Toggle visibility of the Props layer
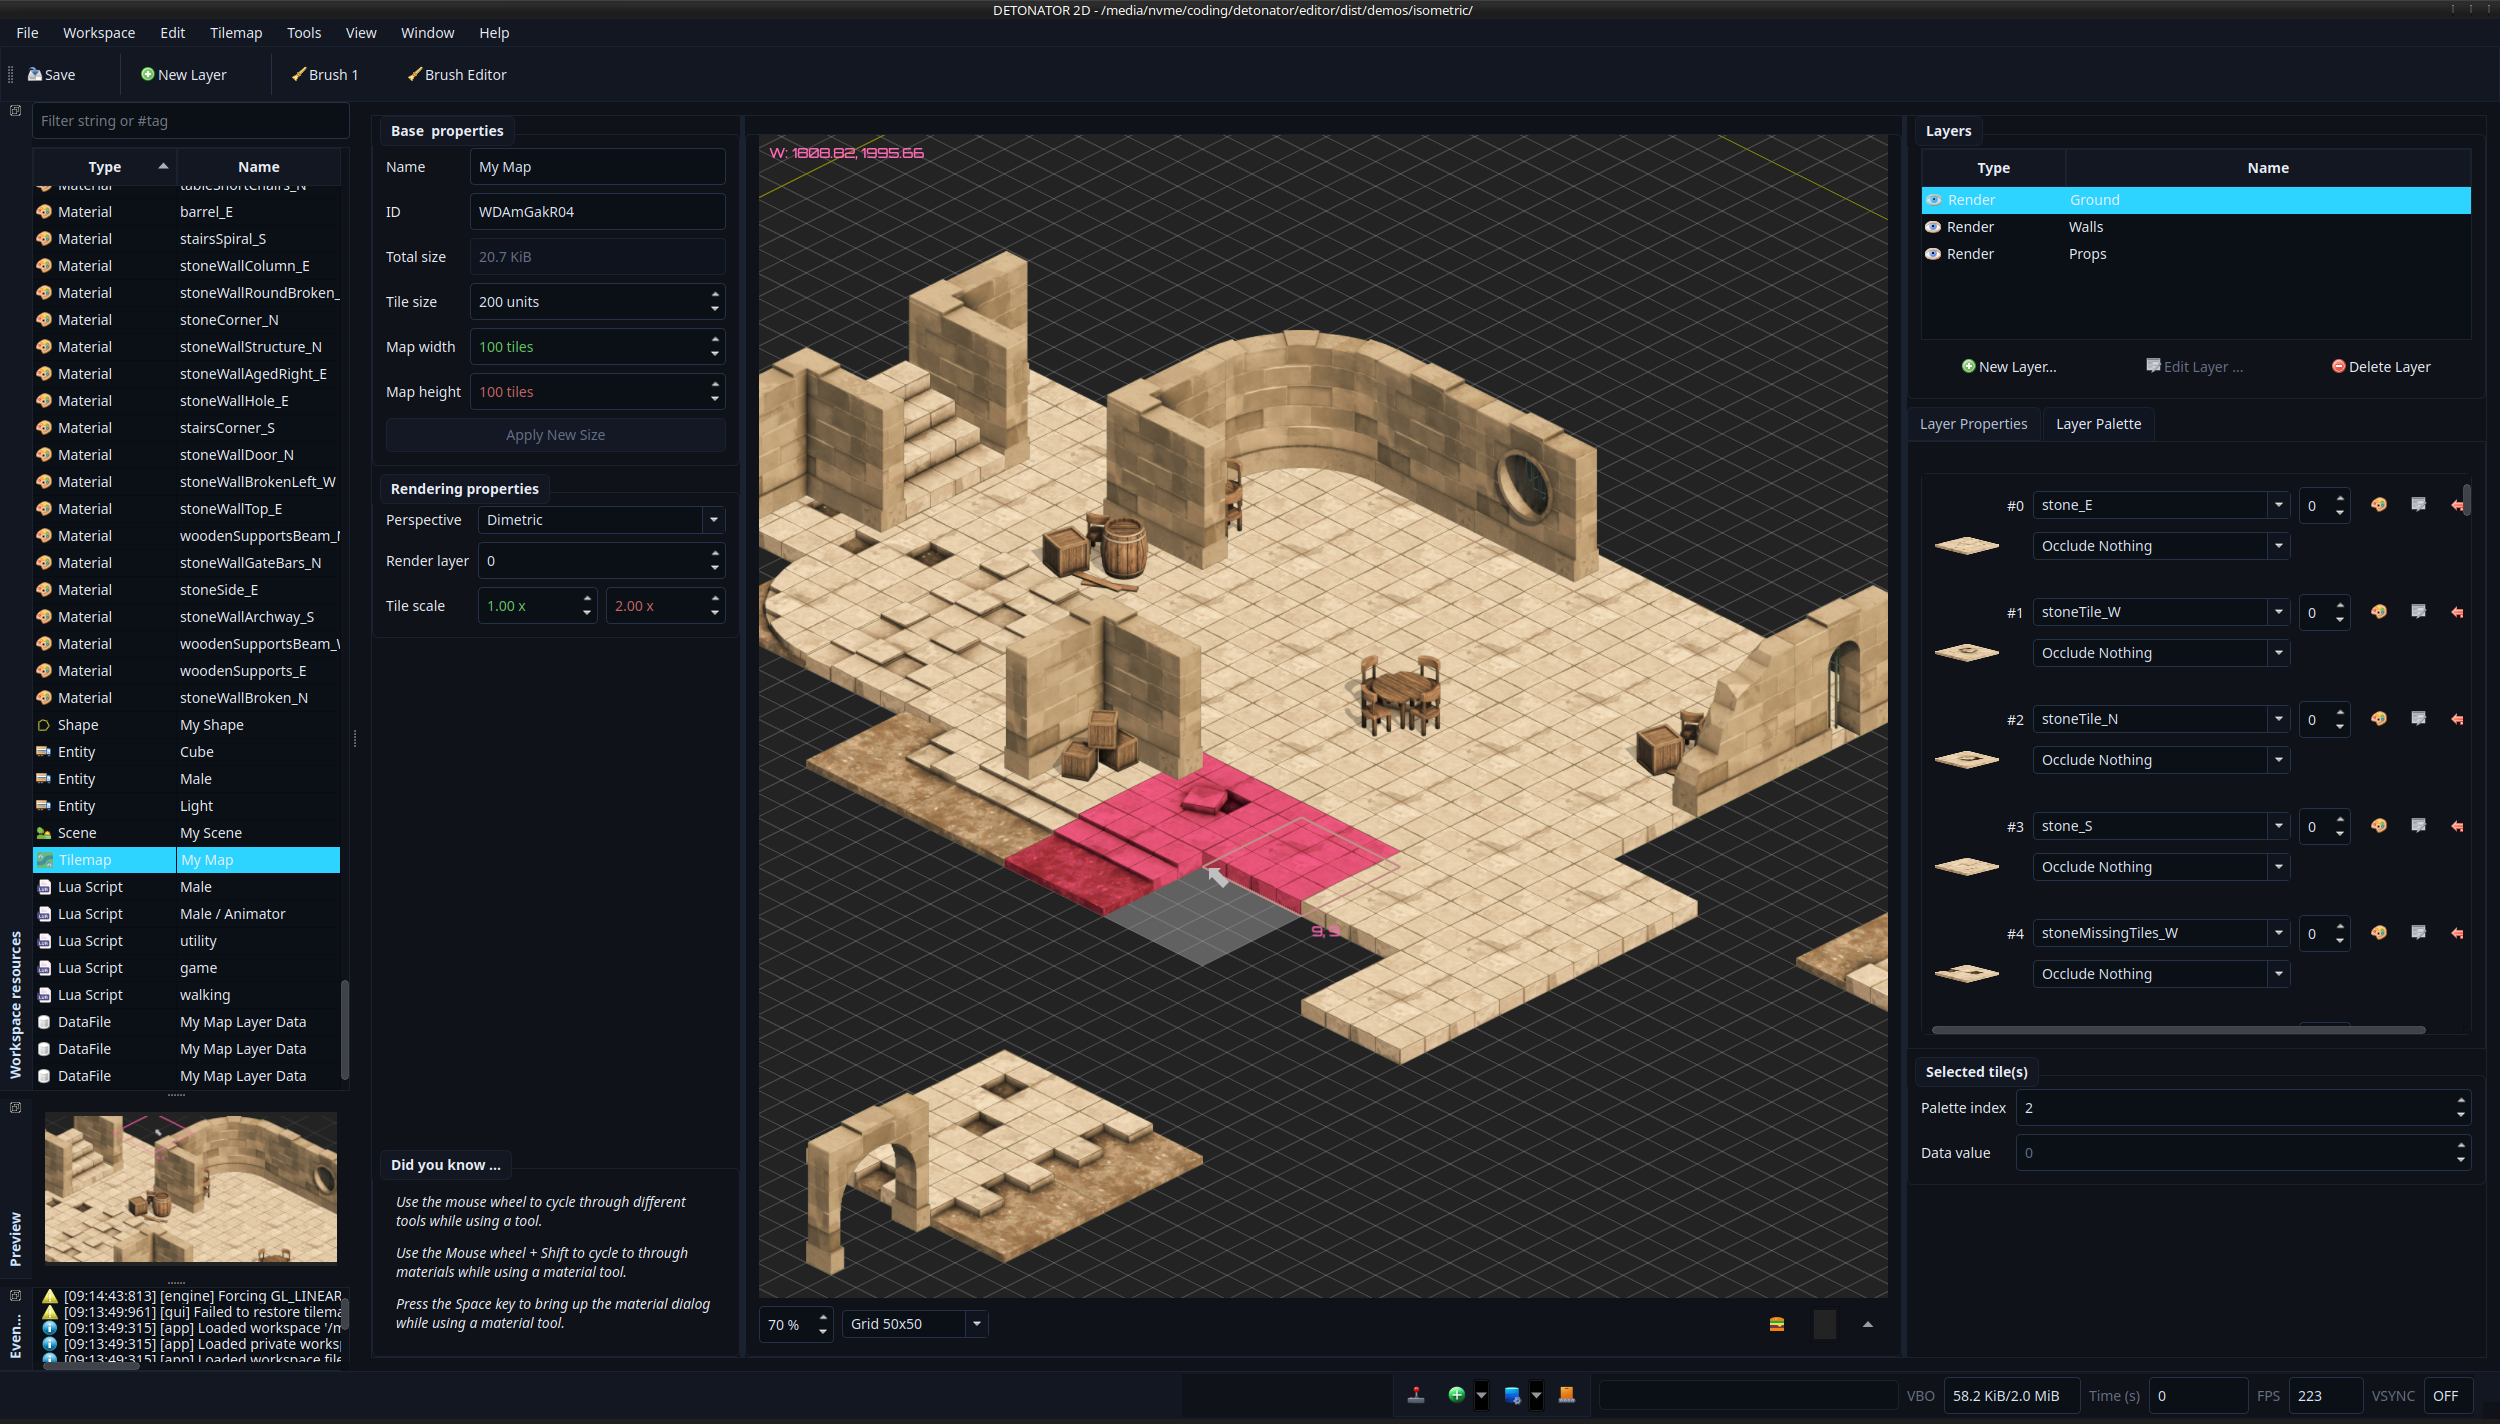The height and width of the screenshot is (1424, 2500). (x=1934, y=254)
